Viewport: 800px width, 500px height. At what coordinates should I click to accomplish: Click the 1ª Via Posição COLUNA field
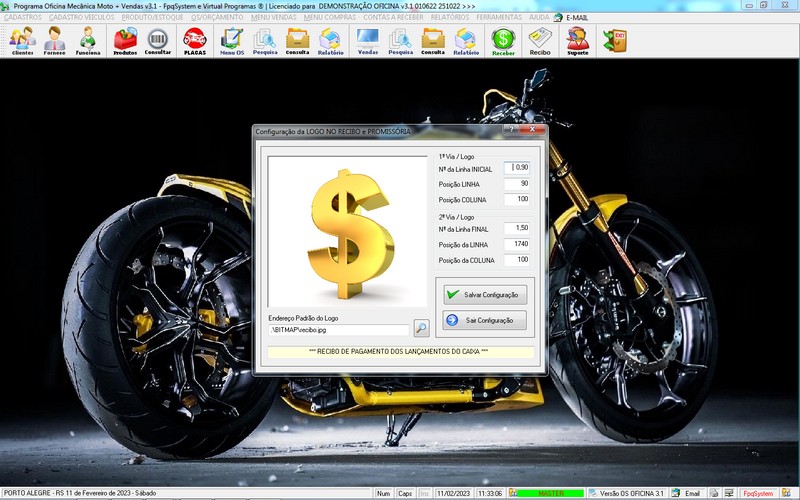coord(517,199)
